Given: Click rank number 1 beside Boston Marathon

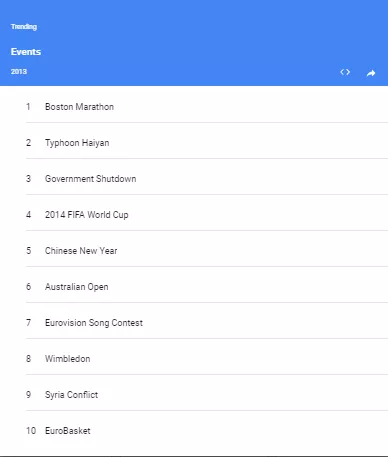Looking at the screenshot, I should point(28,107).
